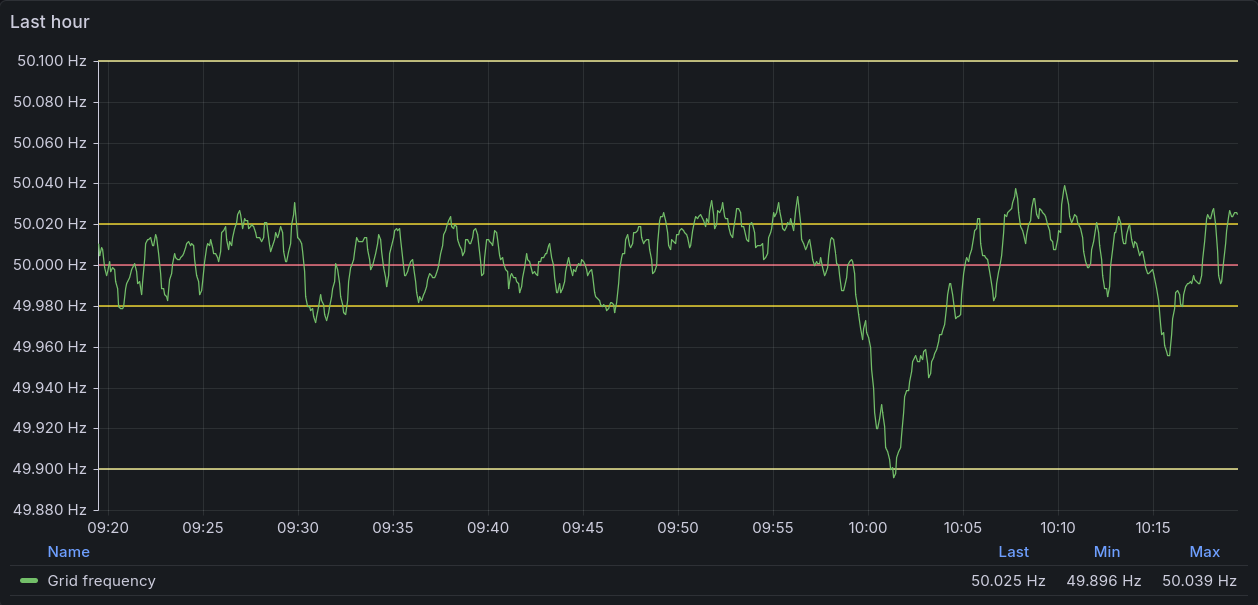Click the 10:15 time axis label

(1153, 527)
